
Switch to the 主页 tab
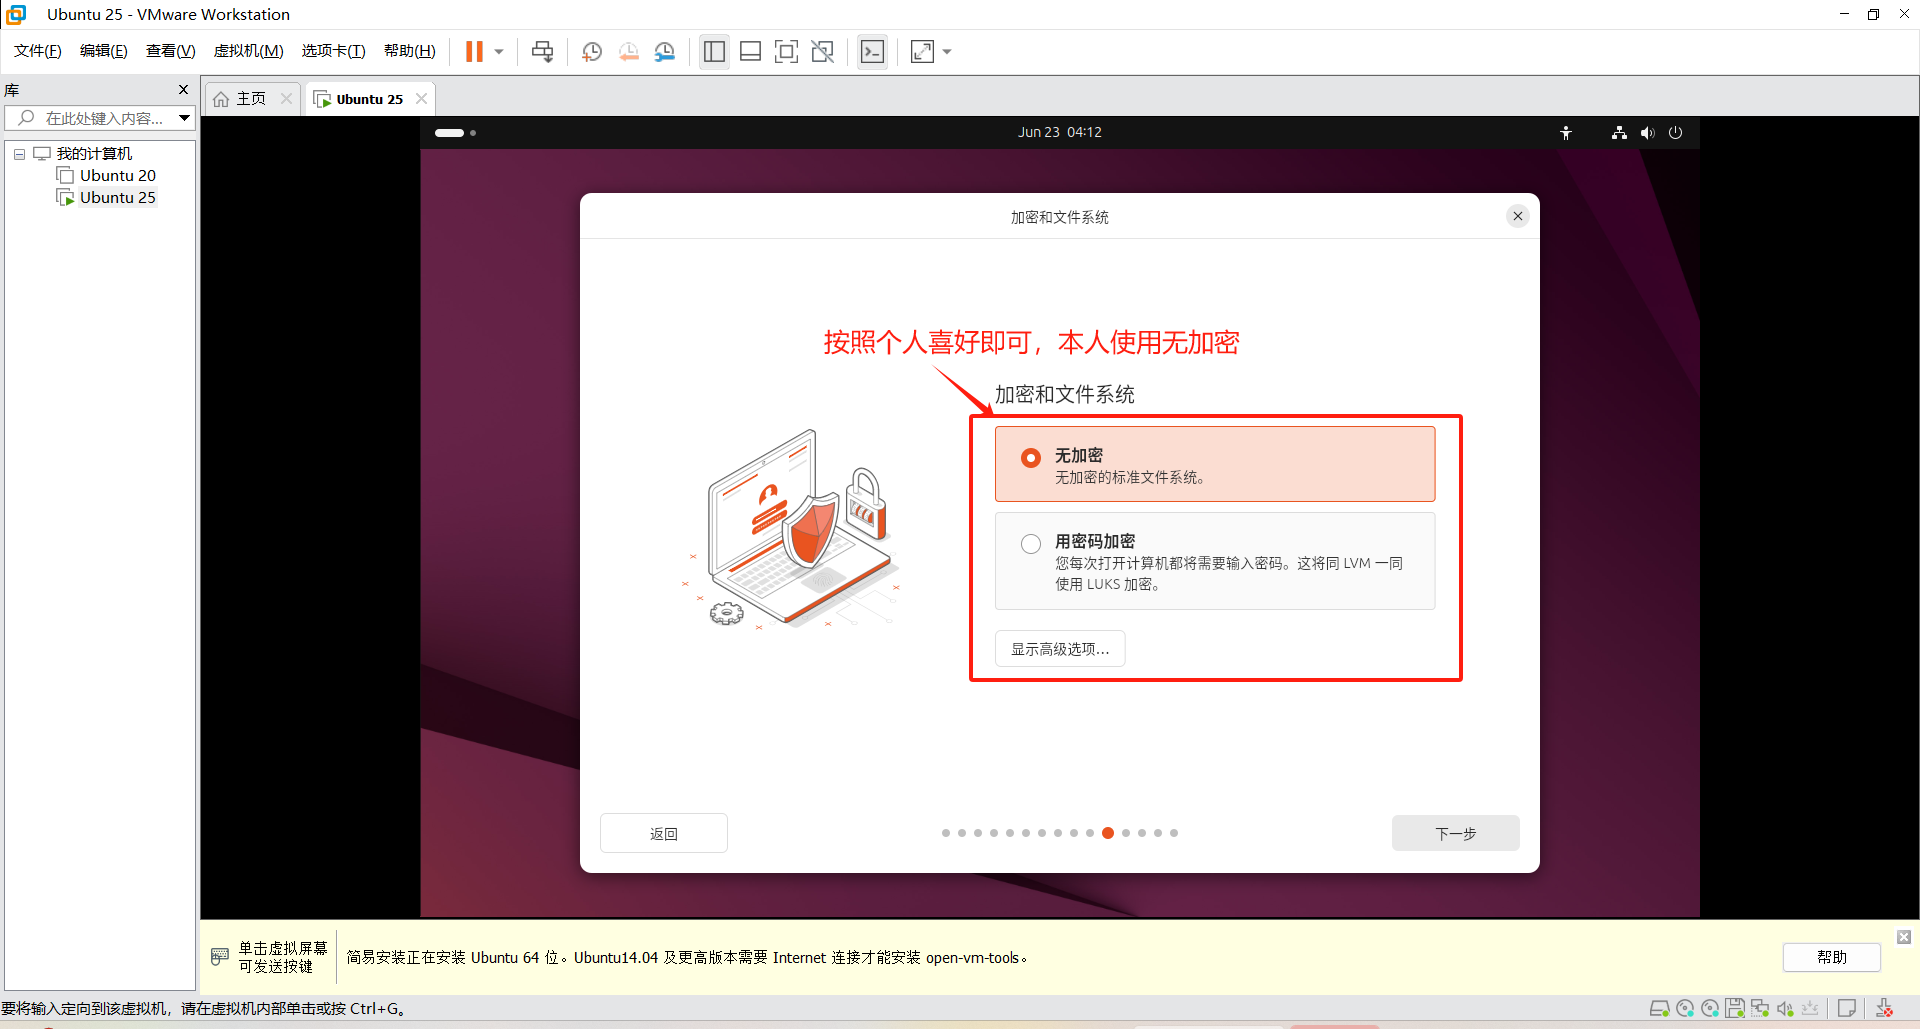tap(249, 98)
